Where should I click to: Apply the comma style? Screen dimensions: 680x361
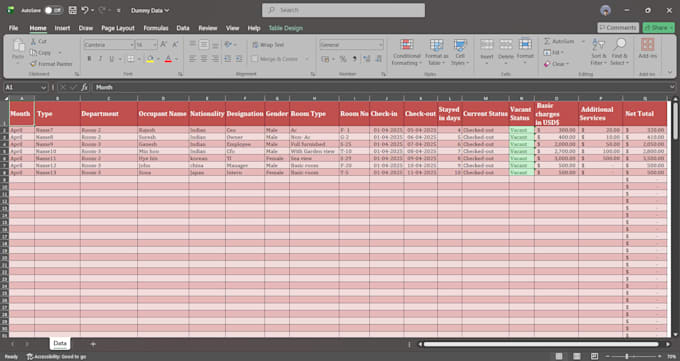coord(355,59)
